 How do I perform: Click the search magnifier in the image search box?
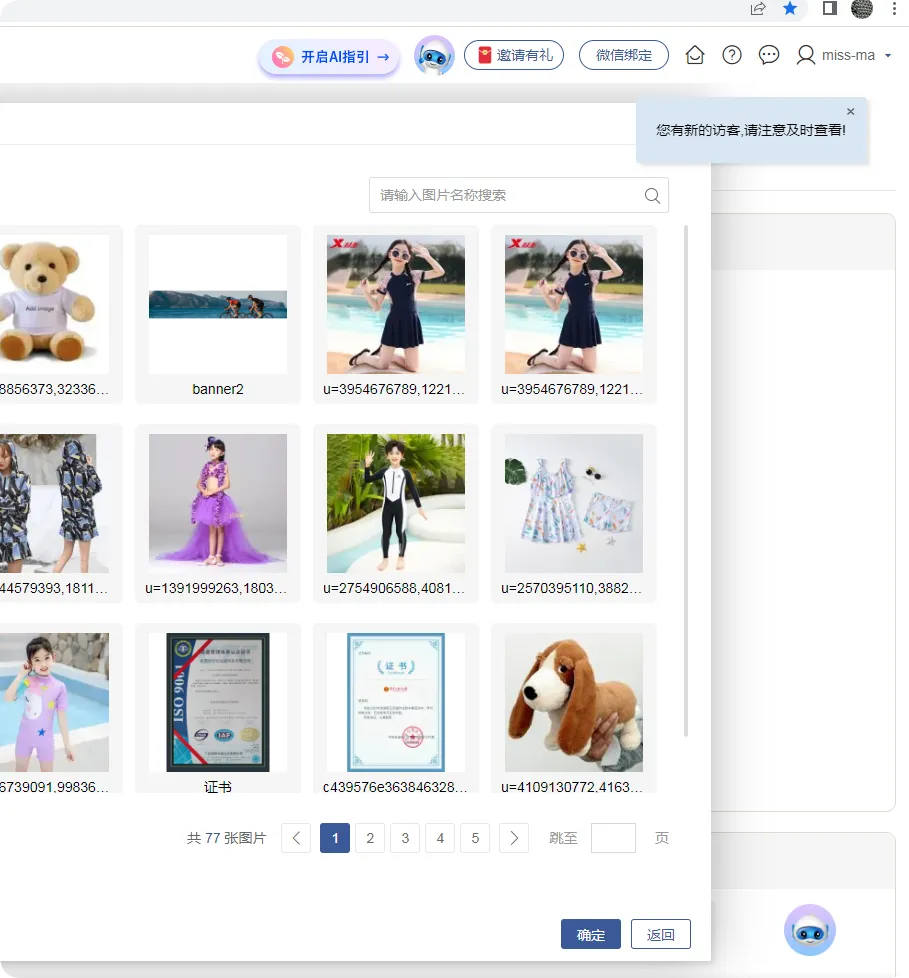[652, 195]
